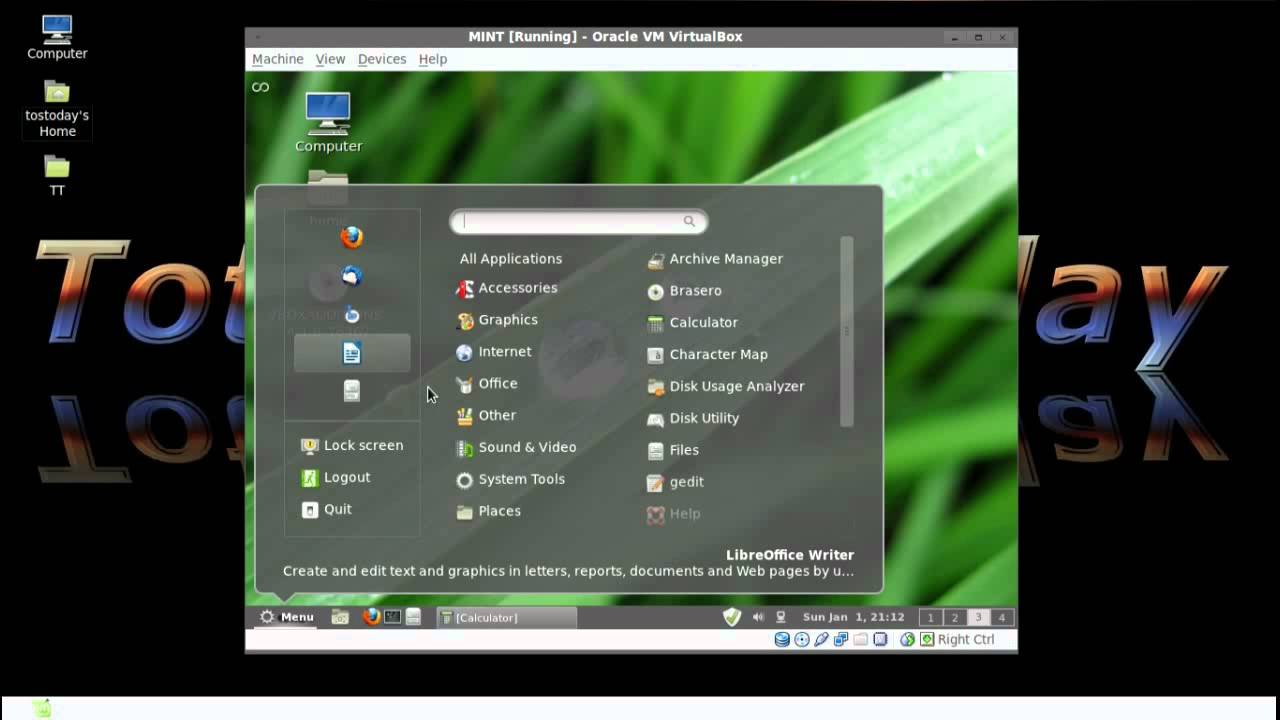
Task: Click the Quit button
Action: [x=326, y=510]
